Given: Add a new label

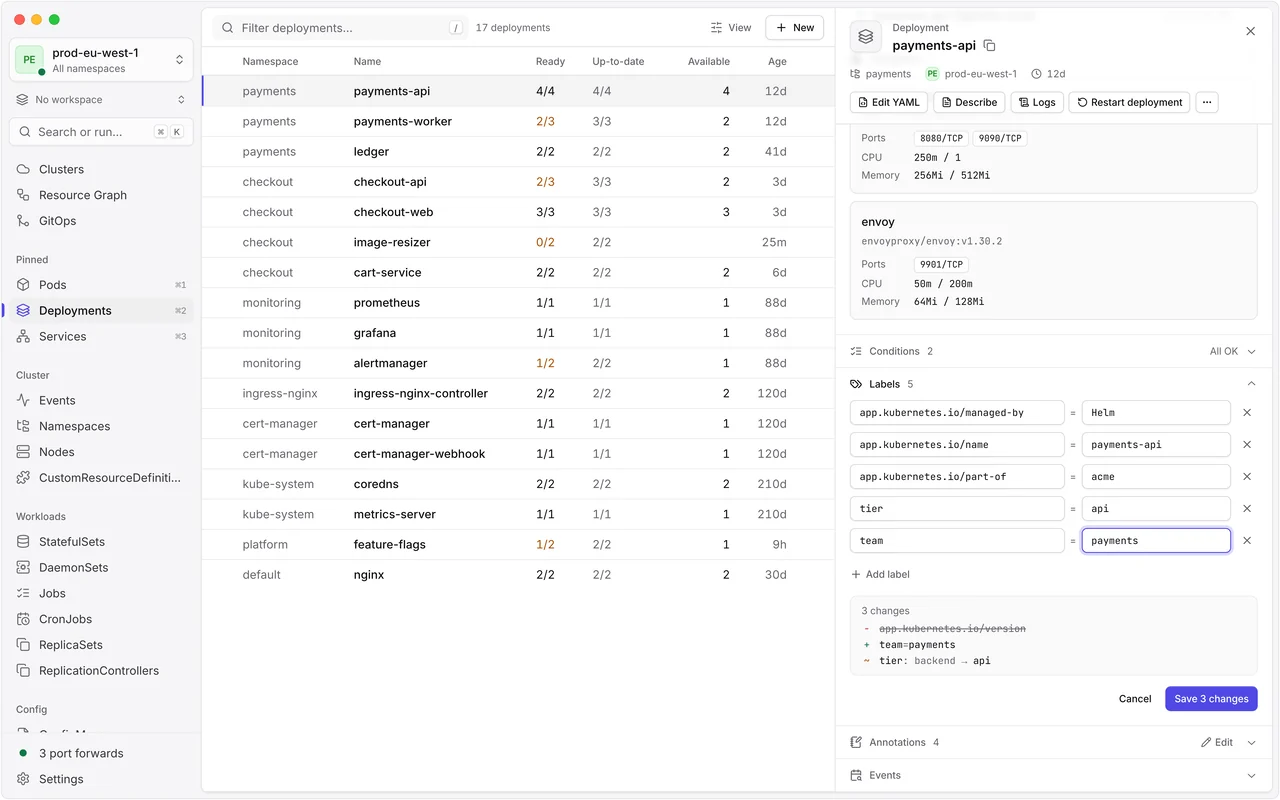Looking at the screenshot, I should tap(880, 575).
